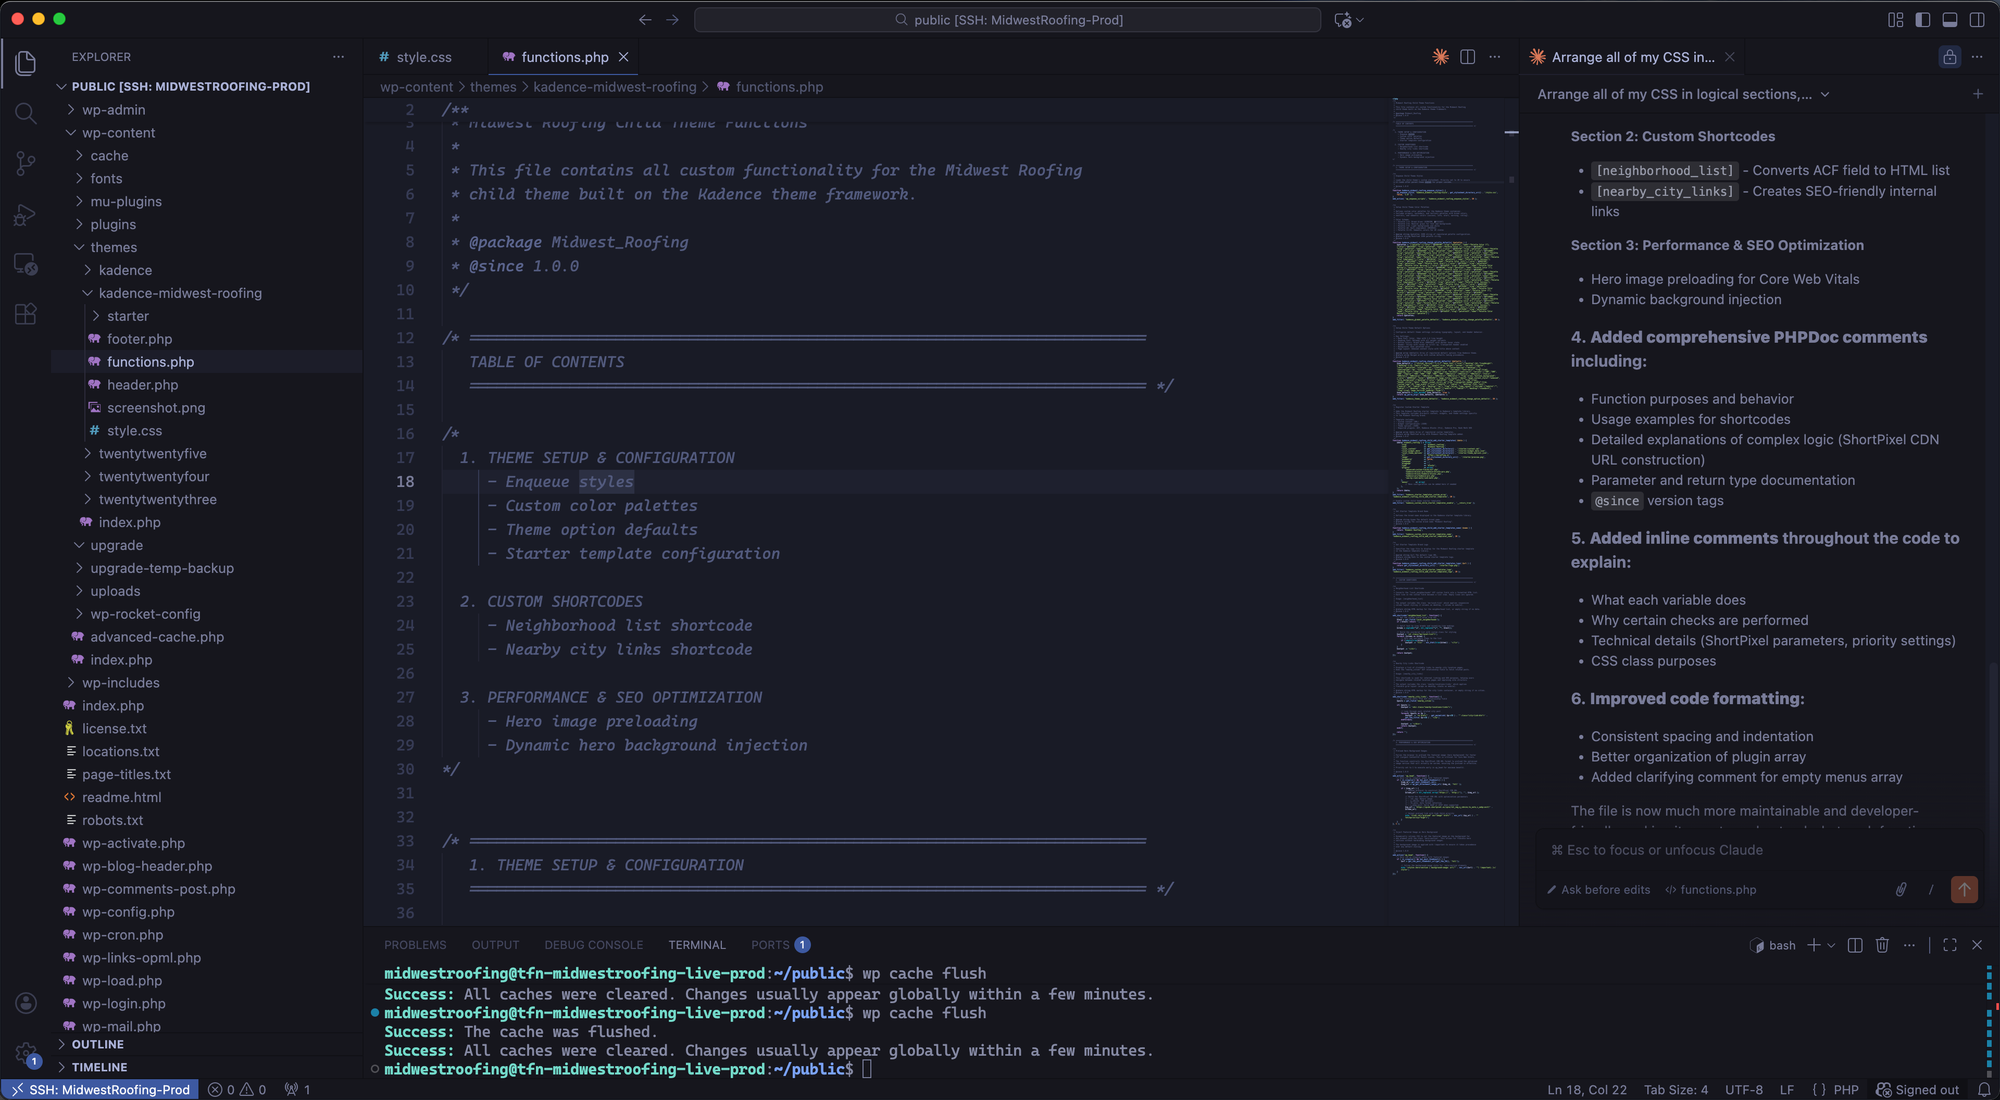Toggle the primary sidebar layout button
Image resolution: width=2000 pixels, height=1100 pixels.
[x=1922, y=20]
